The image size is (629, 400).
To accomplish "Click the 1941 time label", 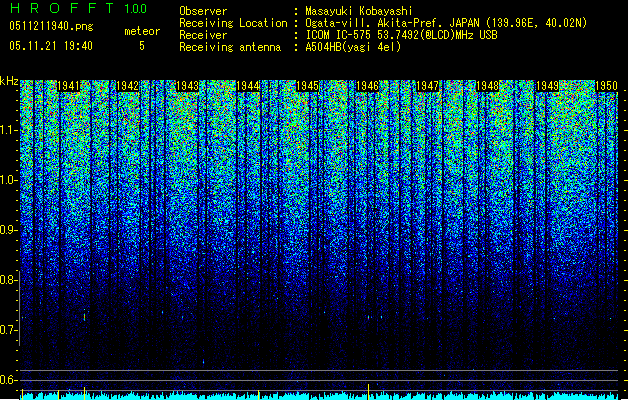I will (68, 86).
